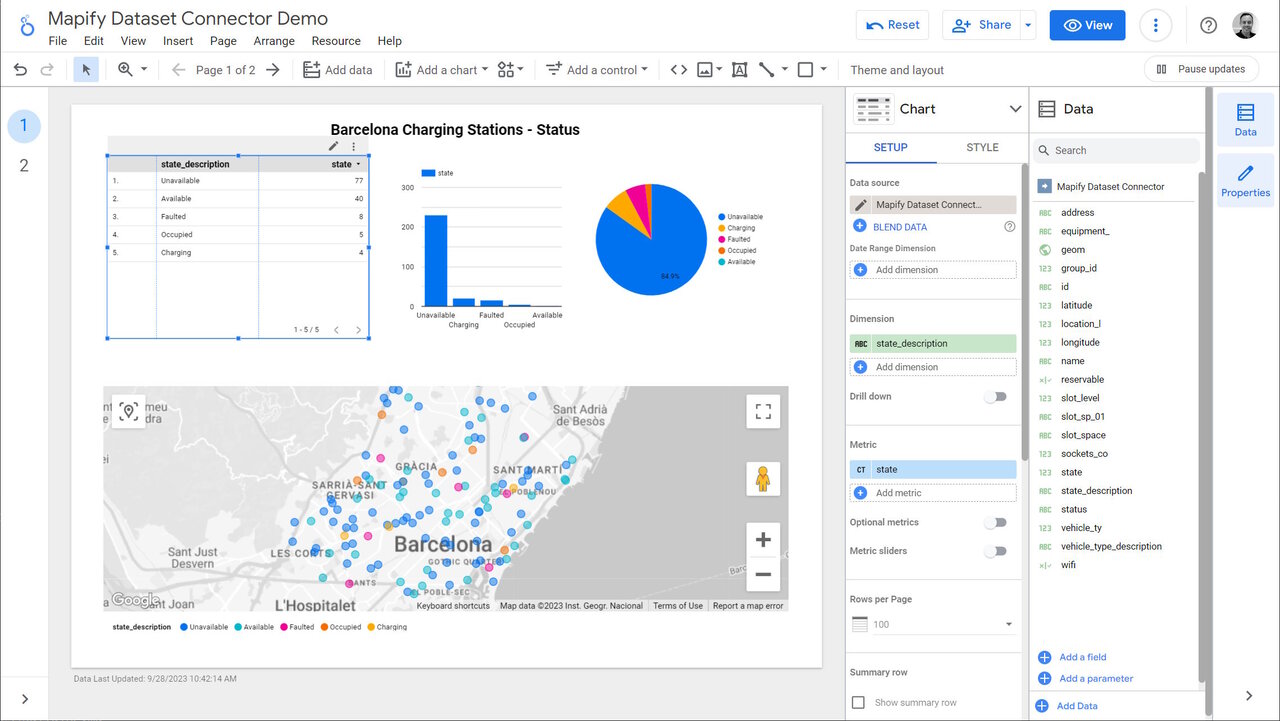This screenshot has height=721, width=1280.
Task: Open the Arrange menu
Action: click(274, 41)
